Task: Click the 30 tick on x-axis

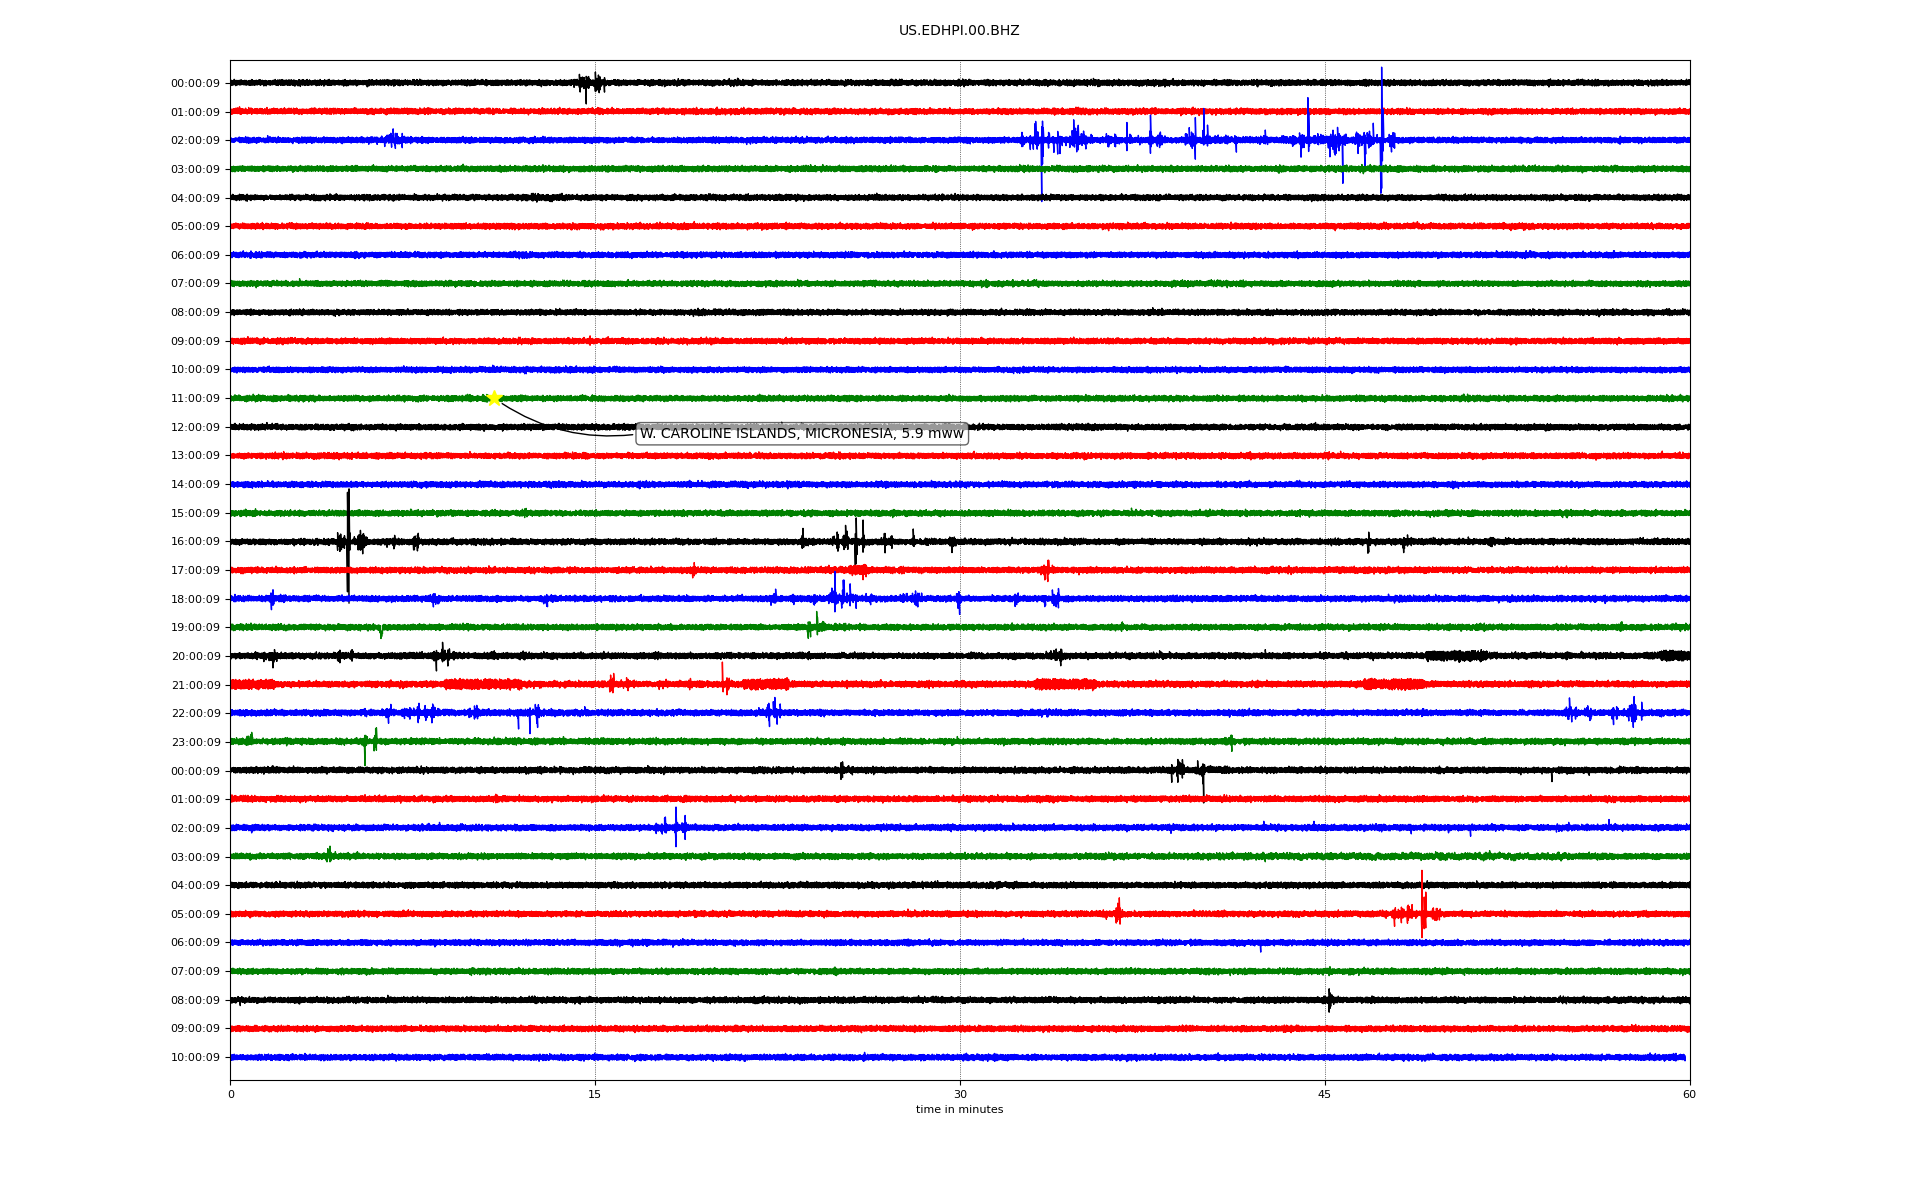Action: point(960,1094)
